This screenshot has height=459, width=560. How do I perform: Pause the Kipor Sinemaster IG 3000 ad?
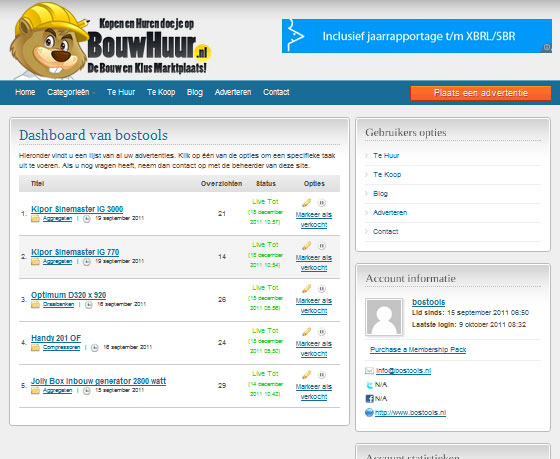click(x=321, y=203)
